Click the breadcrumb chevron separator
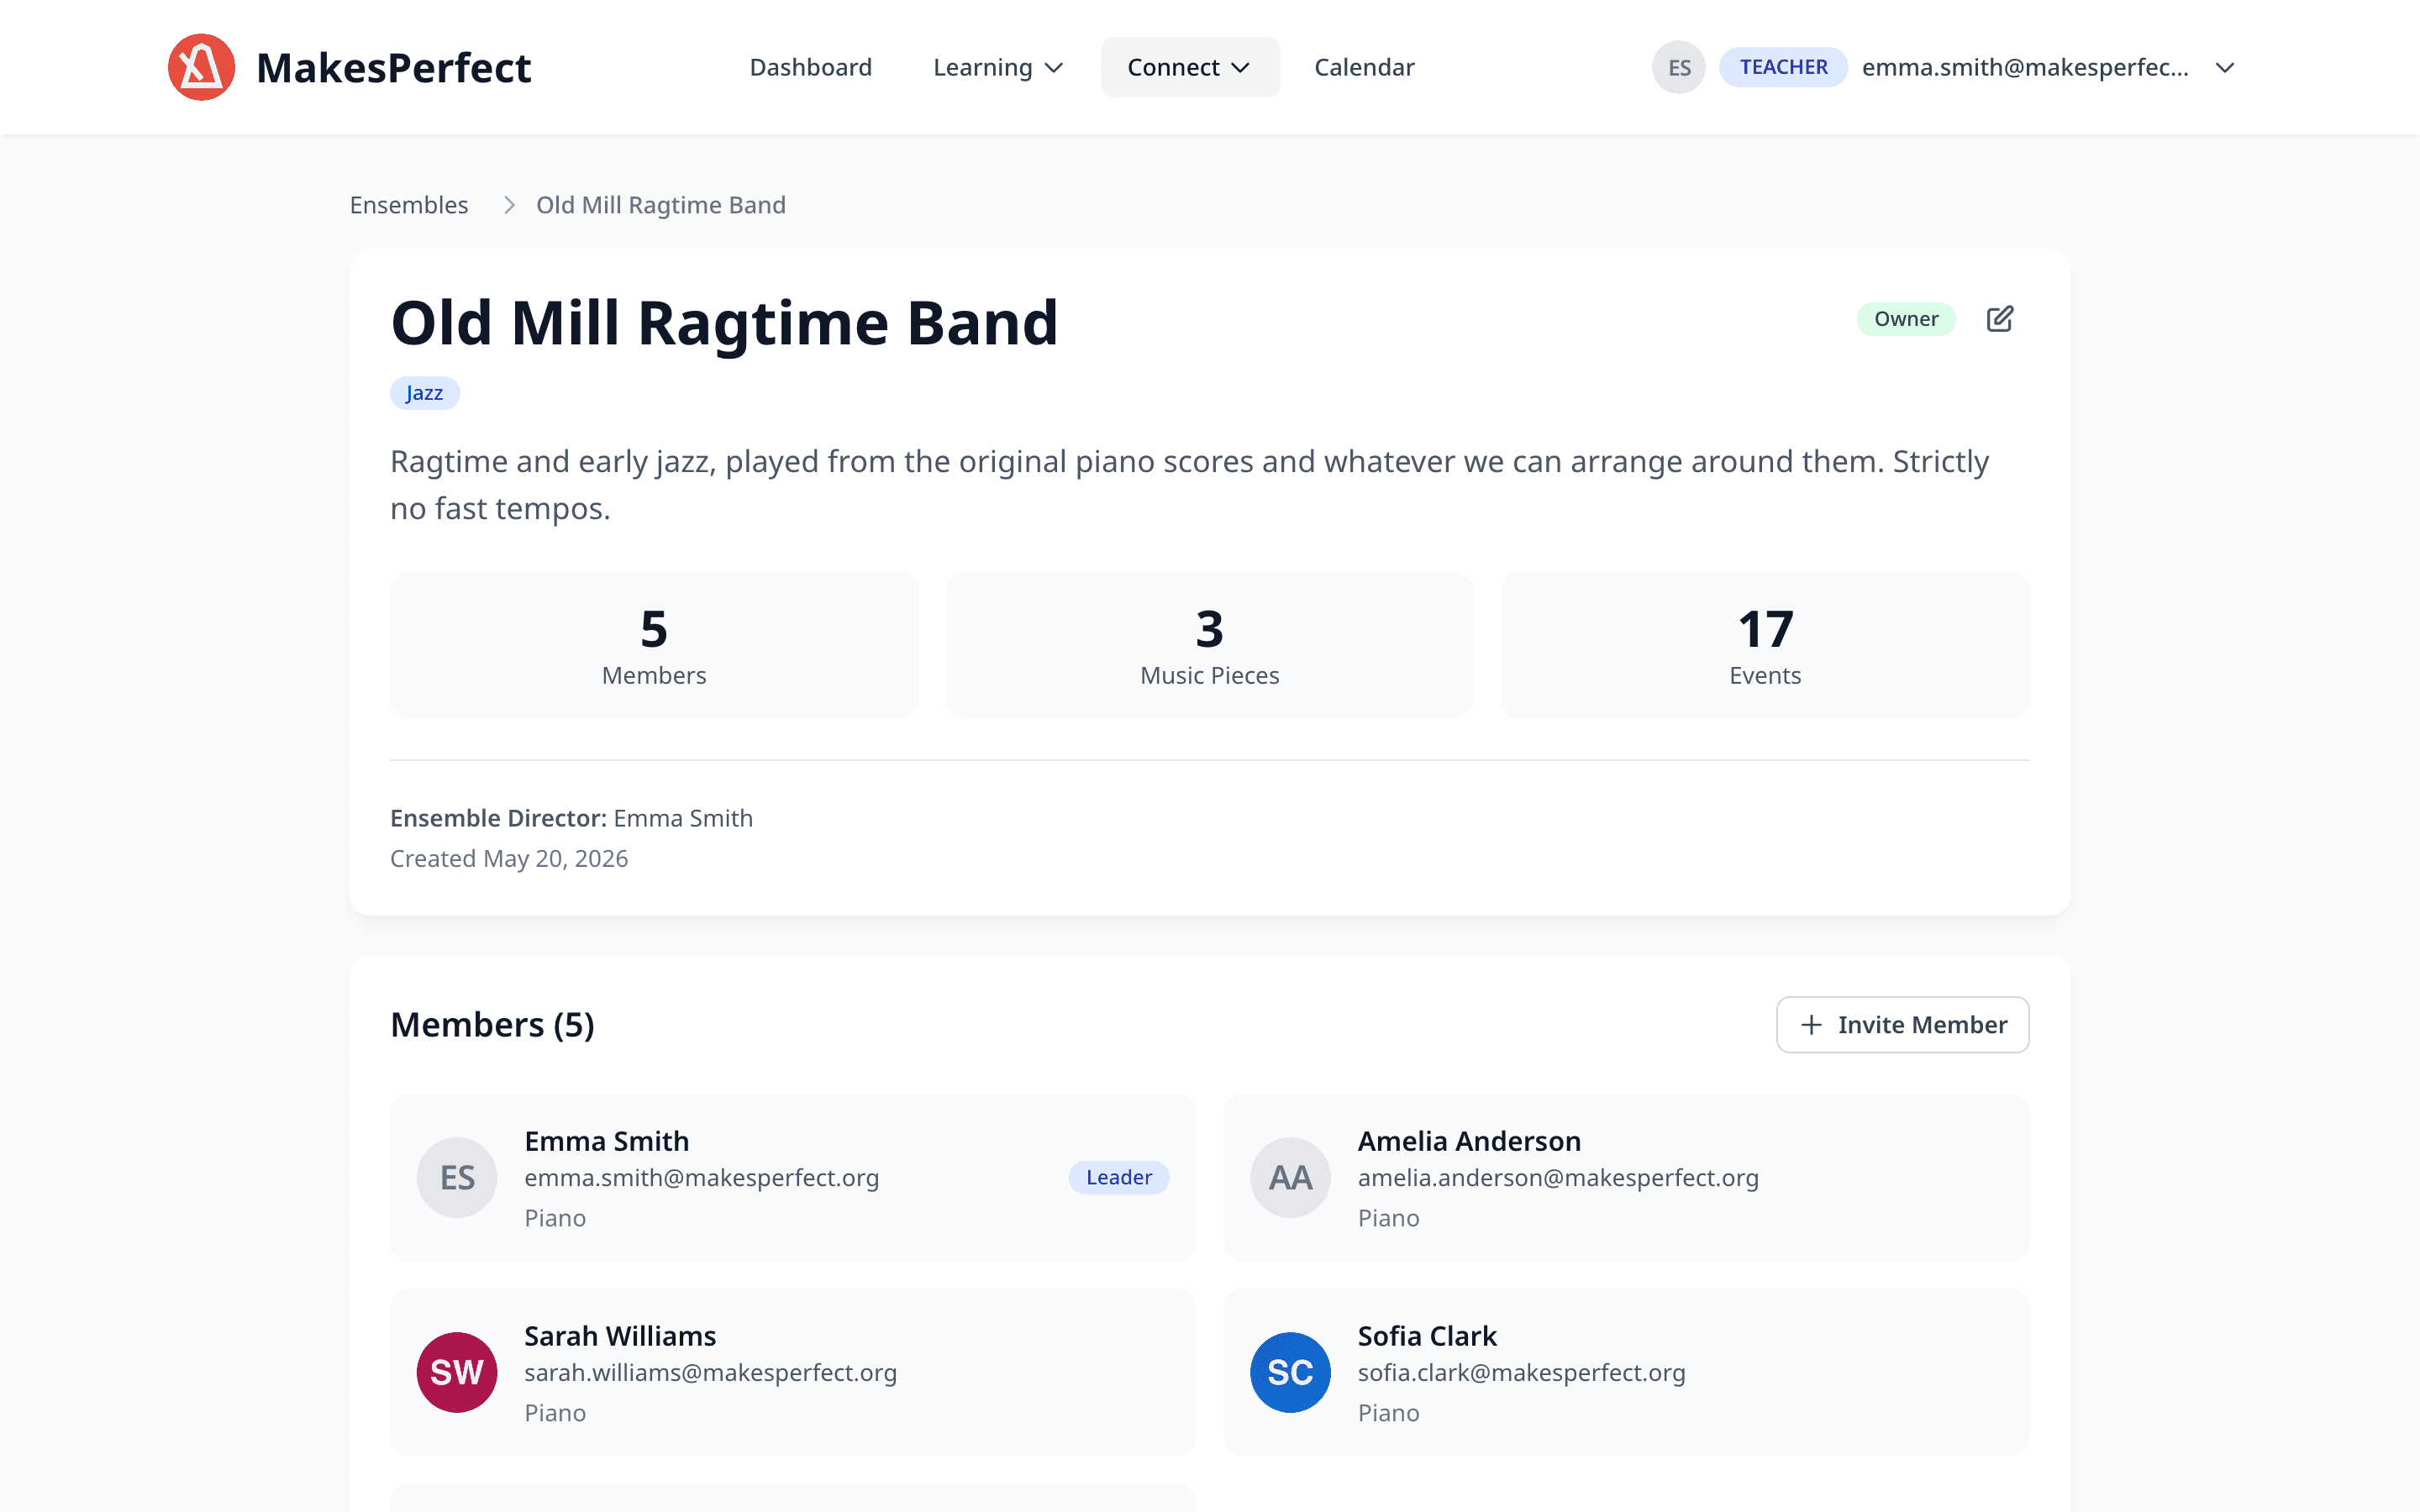 pyautogui.click(x=510, y=205)
